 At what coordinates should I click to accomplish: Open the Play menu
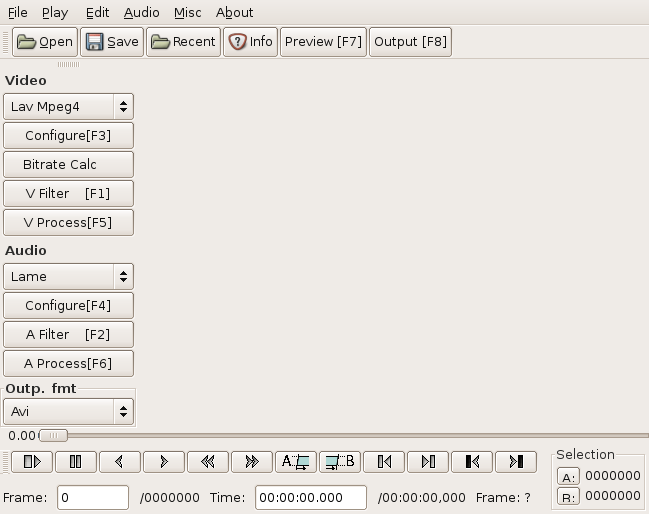tap(55, 13)
